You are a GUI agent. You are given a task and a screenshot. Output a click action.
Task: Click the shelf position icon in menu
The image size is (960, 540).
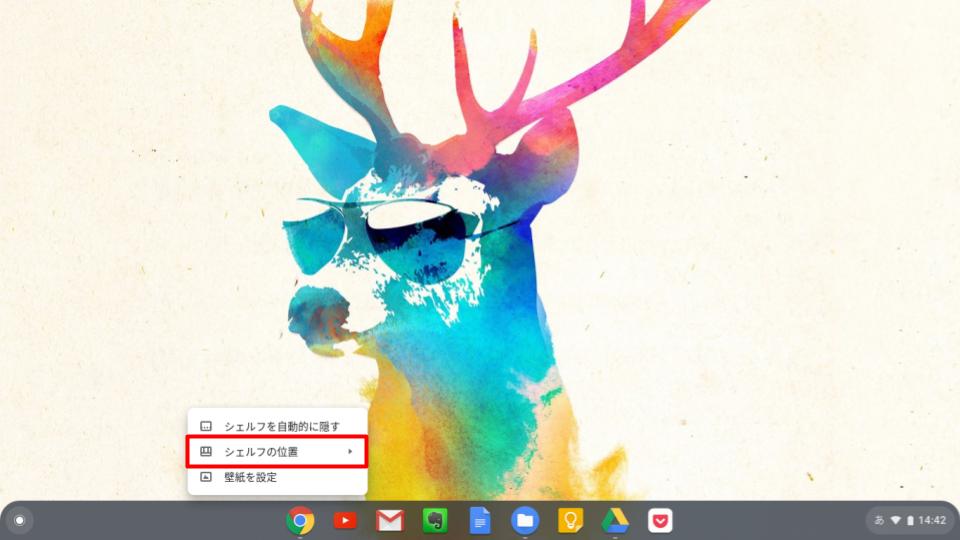click(x=206, y=452)
